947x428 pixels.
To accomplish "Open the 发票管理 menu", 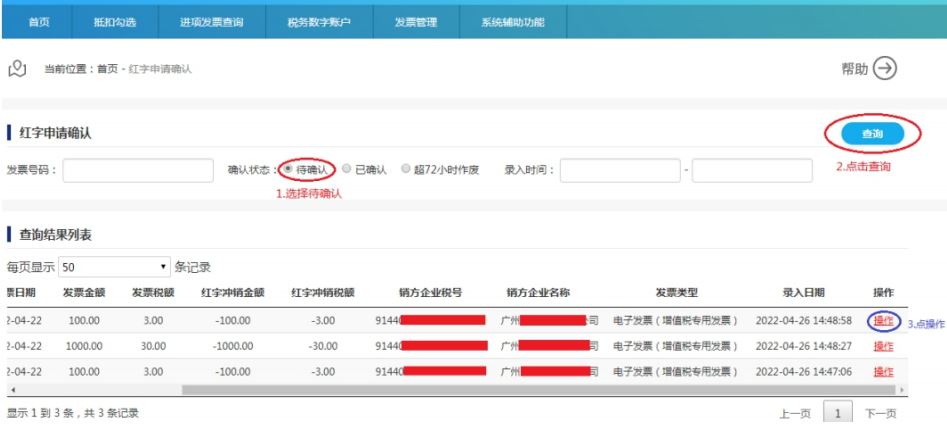I will click(x=416, y=23).
